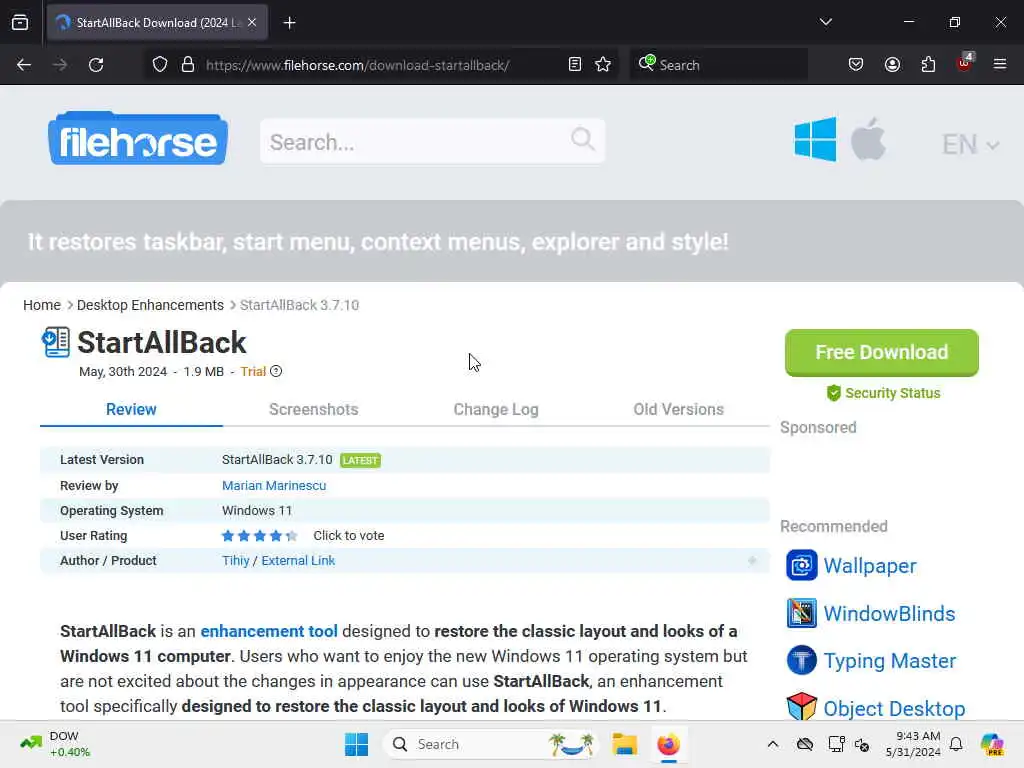Screen dimensions: 1024x768
Task: Click the Firefox taskbar icon
Action: 668,744
